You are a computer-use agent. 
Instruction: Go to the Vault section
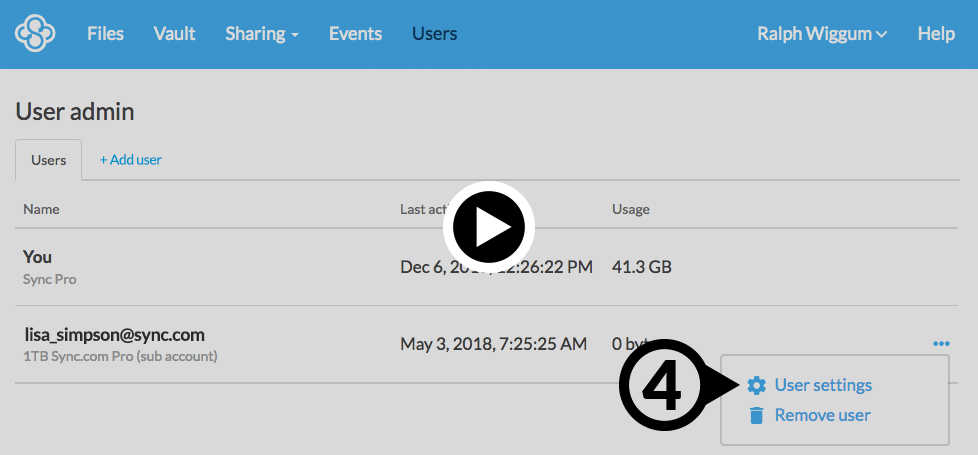point(174,34)
